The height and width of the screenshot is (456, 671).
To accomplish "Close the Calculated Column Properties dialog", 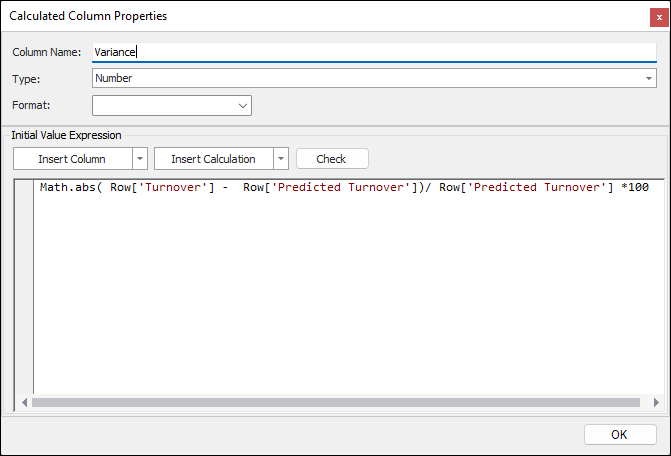I will click(655, 16).
